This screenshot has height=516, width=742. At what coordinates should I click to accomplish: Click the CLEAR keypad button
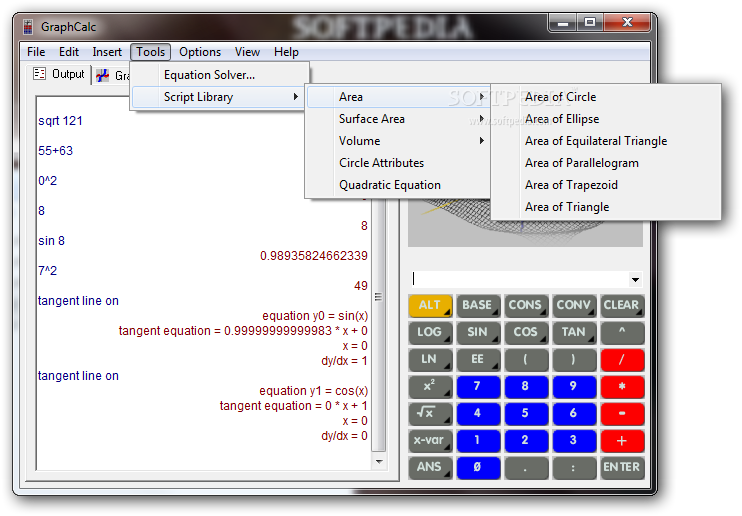[x=622, y=305]
